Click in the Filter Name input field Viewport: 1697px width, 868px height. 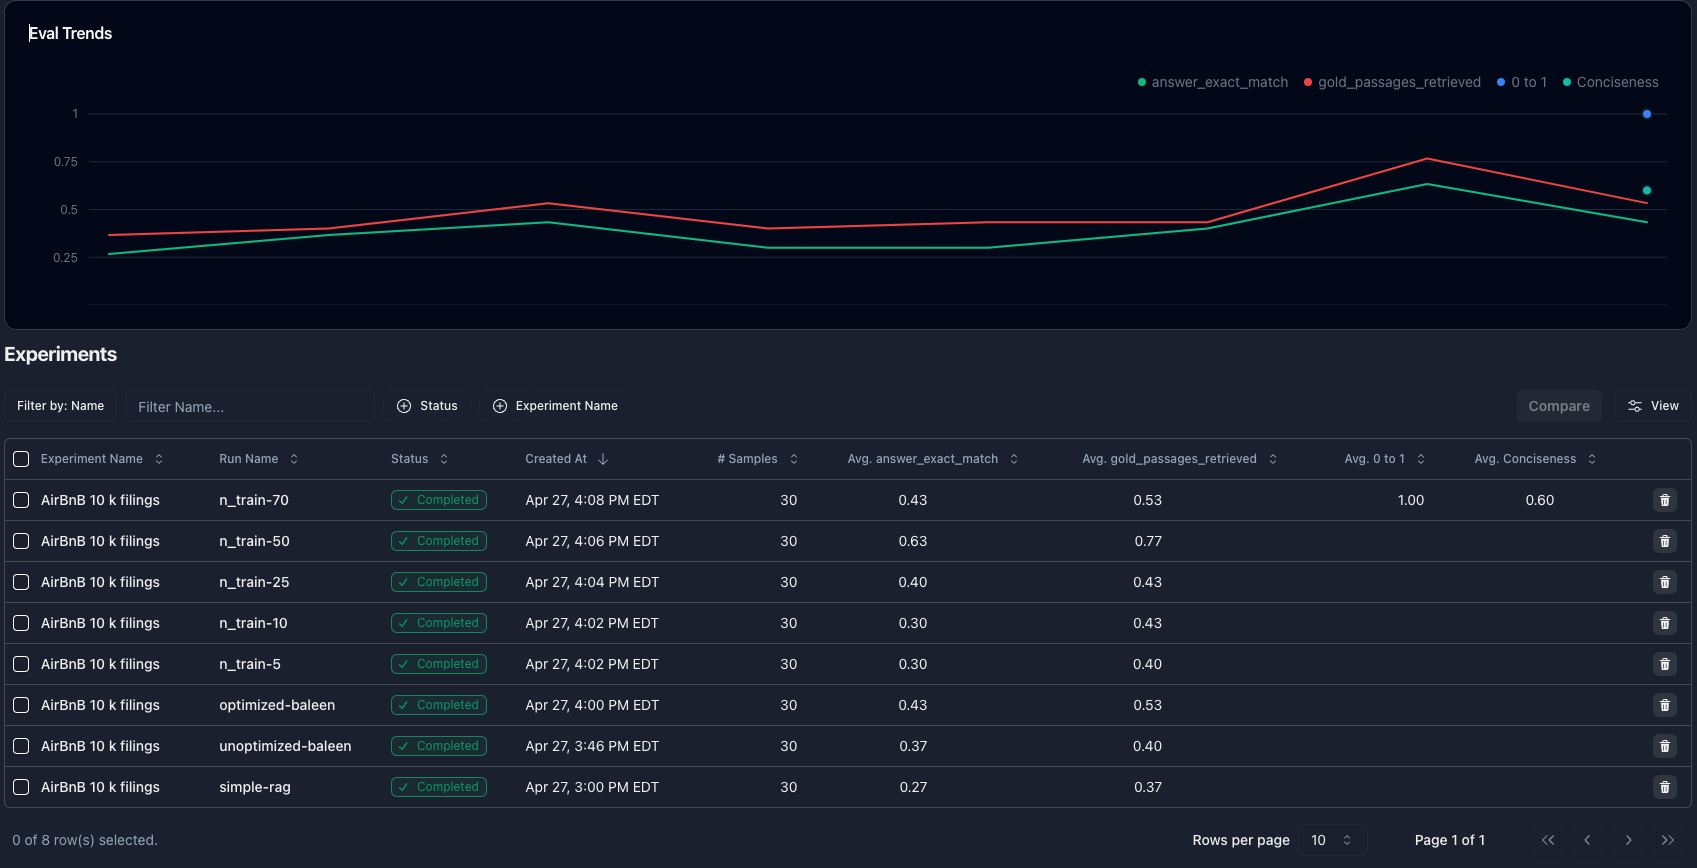[x=250, y=406]
